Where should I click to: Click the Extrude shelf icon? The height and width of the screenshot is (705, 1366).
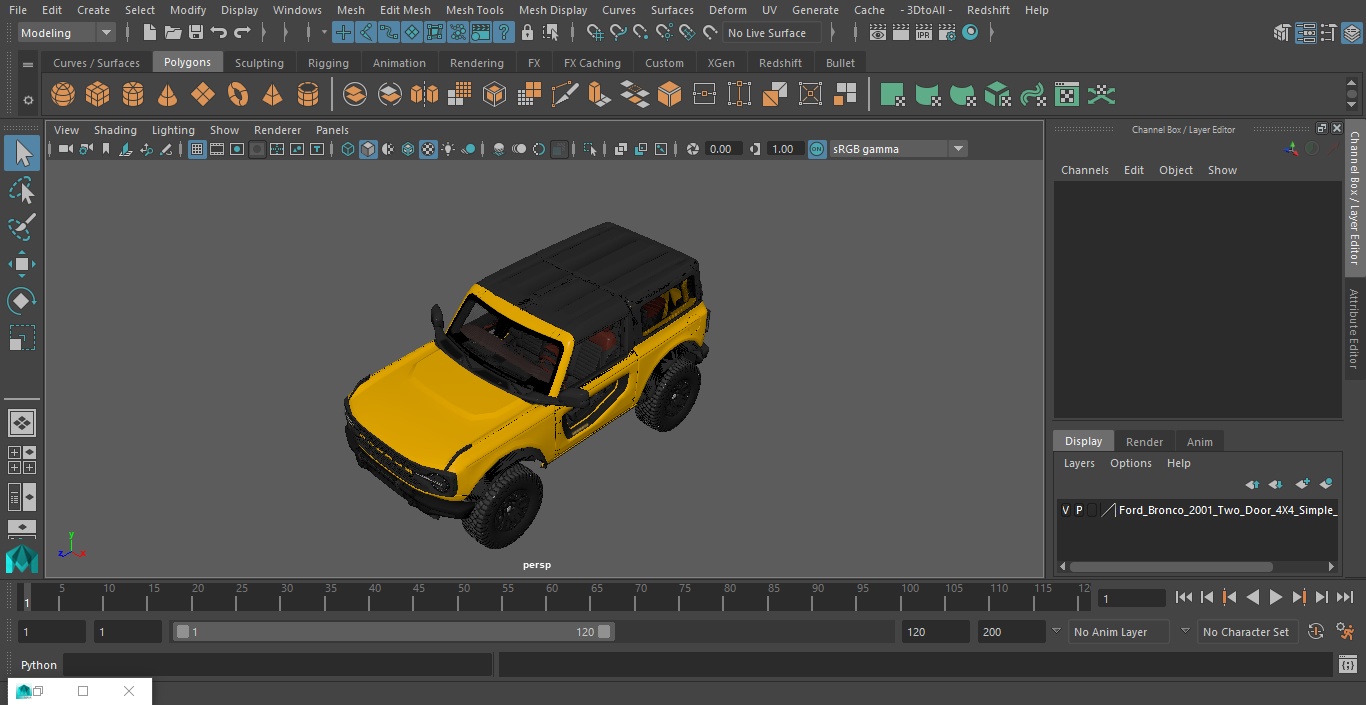click(599, 95)
